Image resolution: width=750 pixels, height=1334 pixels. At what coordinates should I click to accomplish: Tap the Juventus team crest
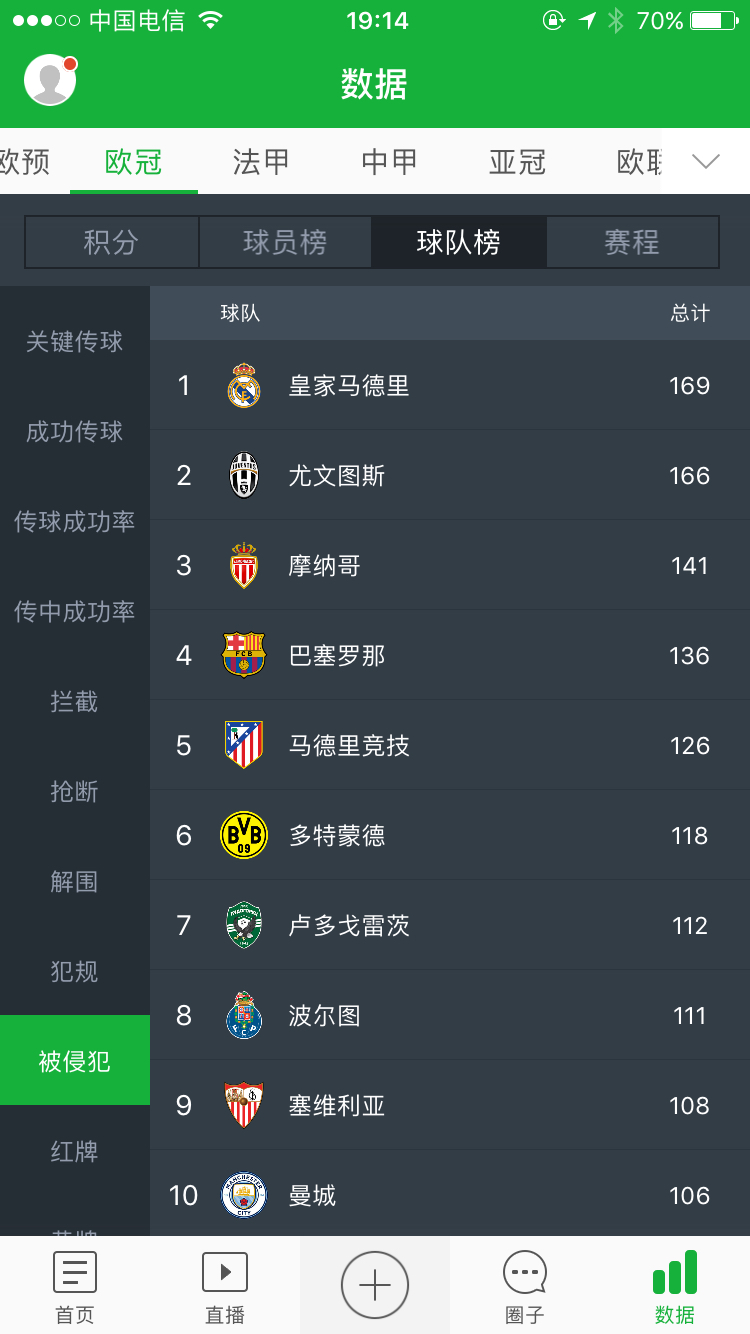tap(244, 476)
